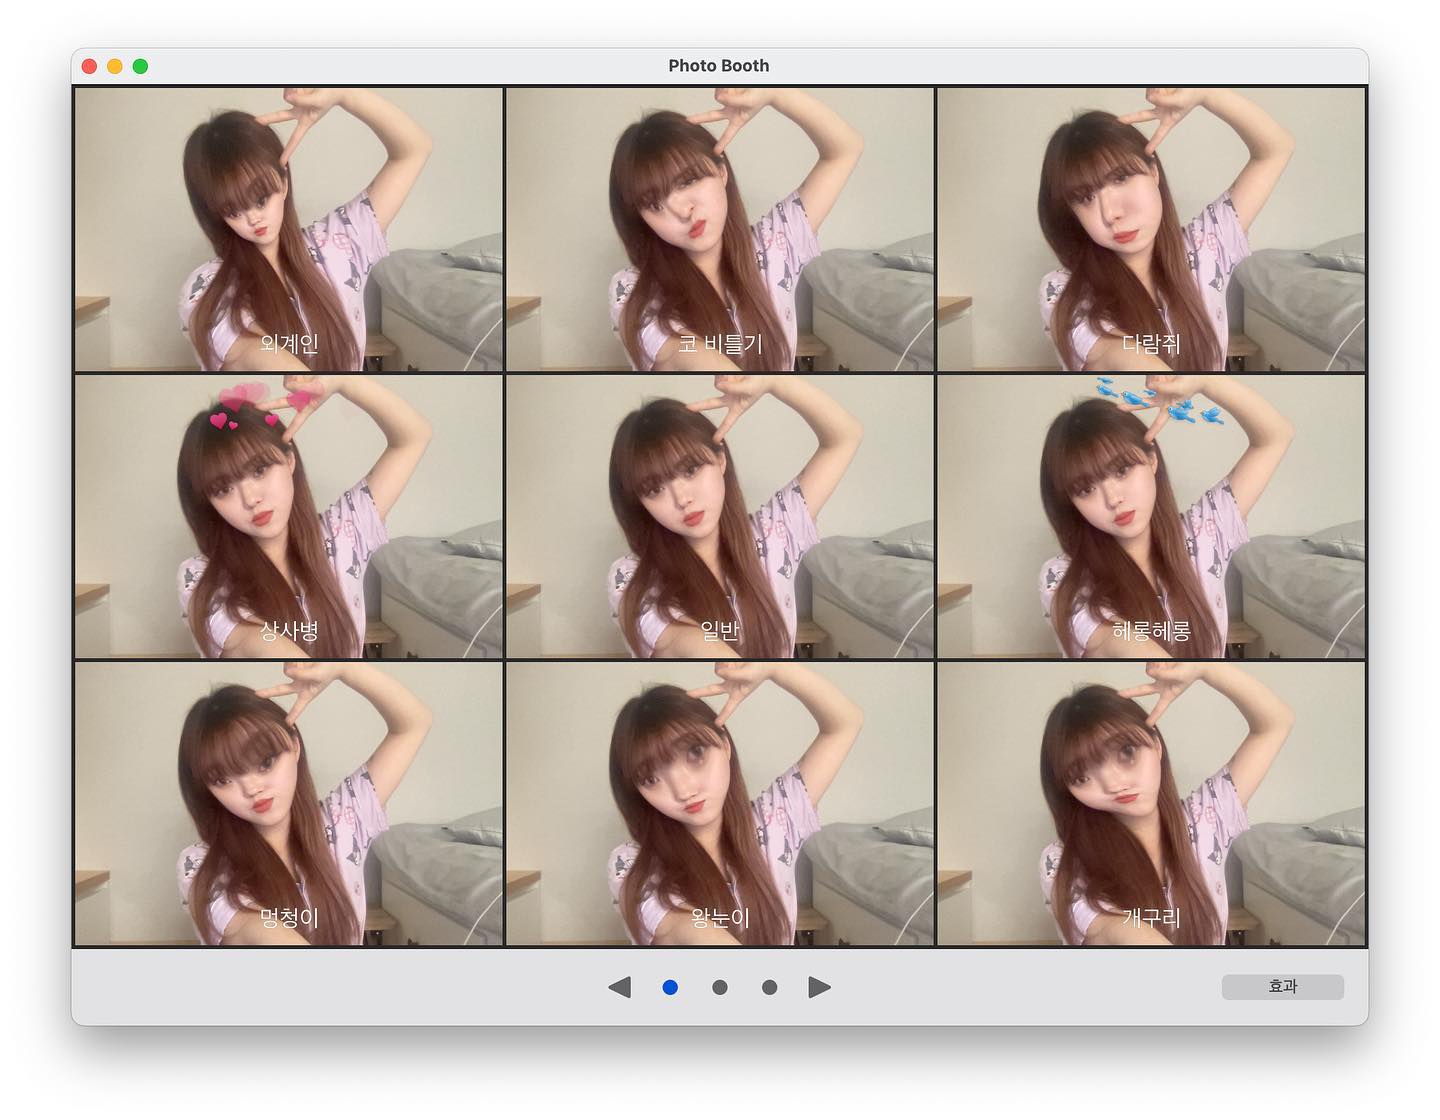
Task: Switch to the second effects page dot
Action: pos(720,987)
